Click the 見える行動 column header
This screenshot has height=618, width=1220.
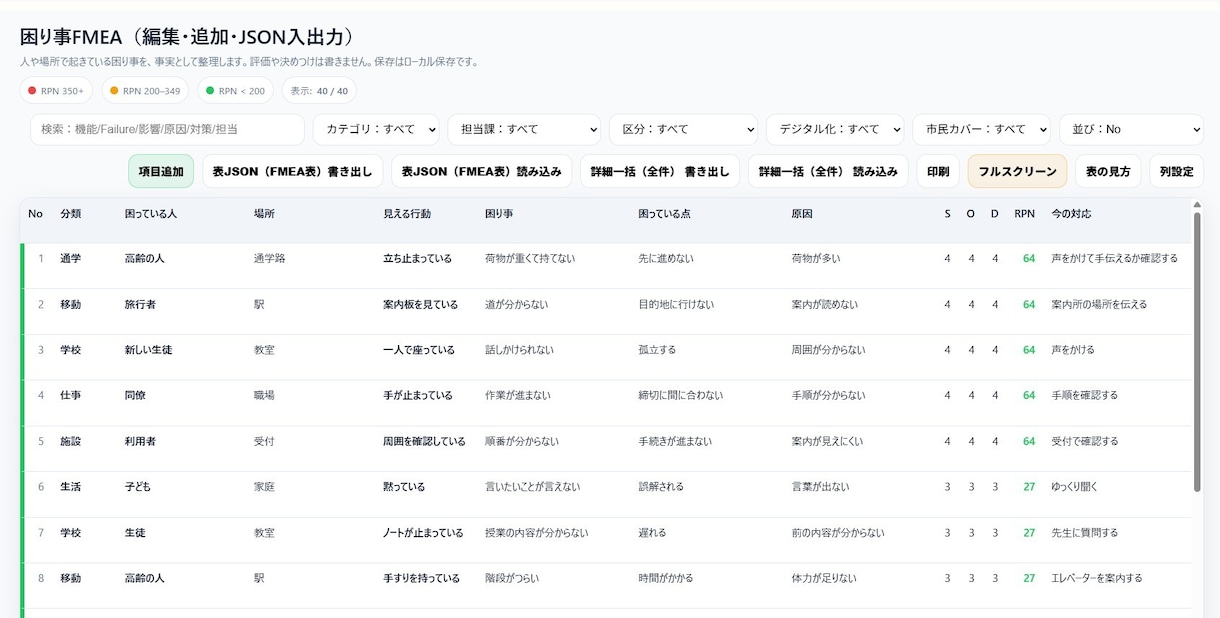click(407, 214)
